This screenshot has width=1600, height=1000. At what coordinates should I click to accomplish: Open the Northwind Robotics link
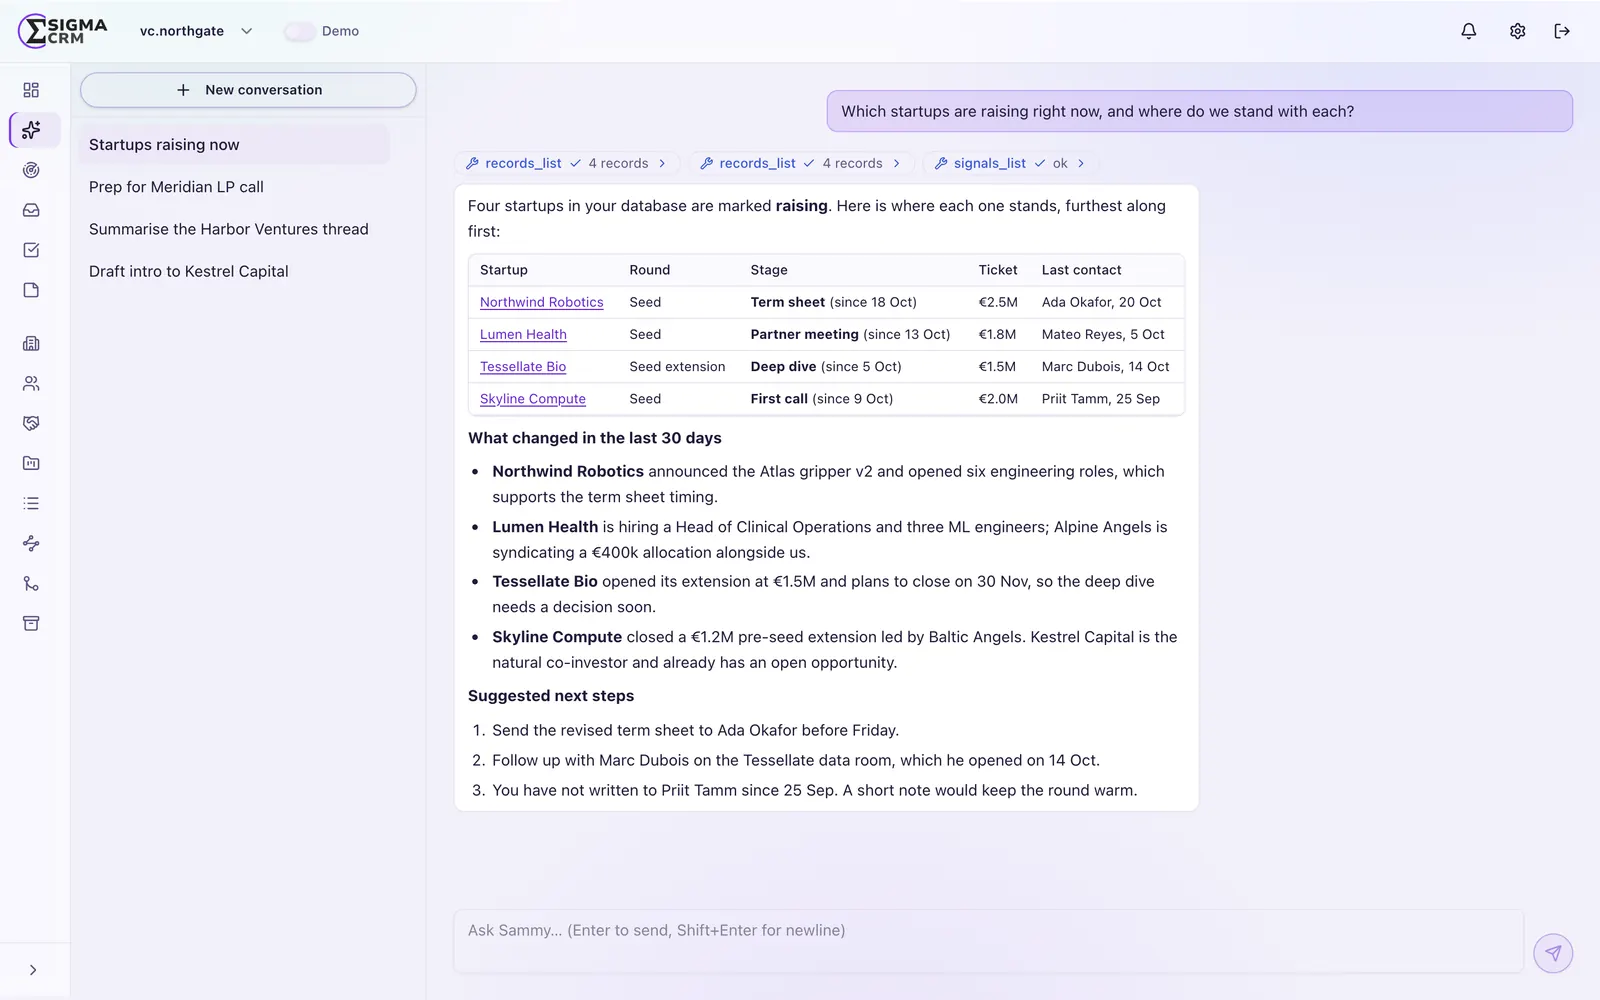click(541, 302)
